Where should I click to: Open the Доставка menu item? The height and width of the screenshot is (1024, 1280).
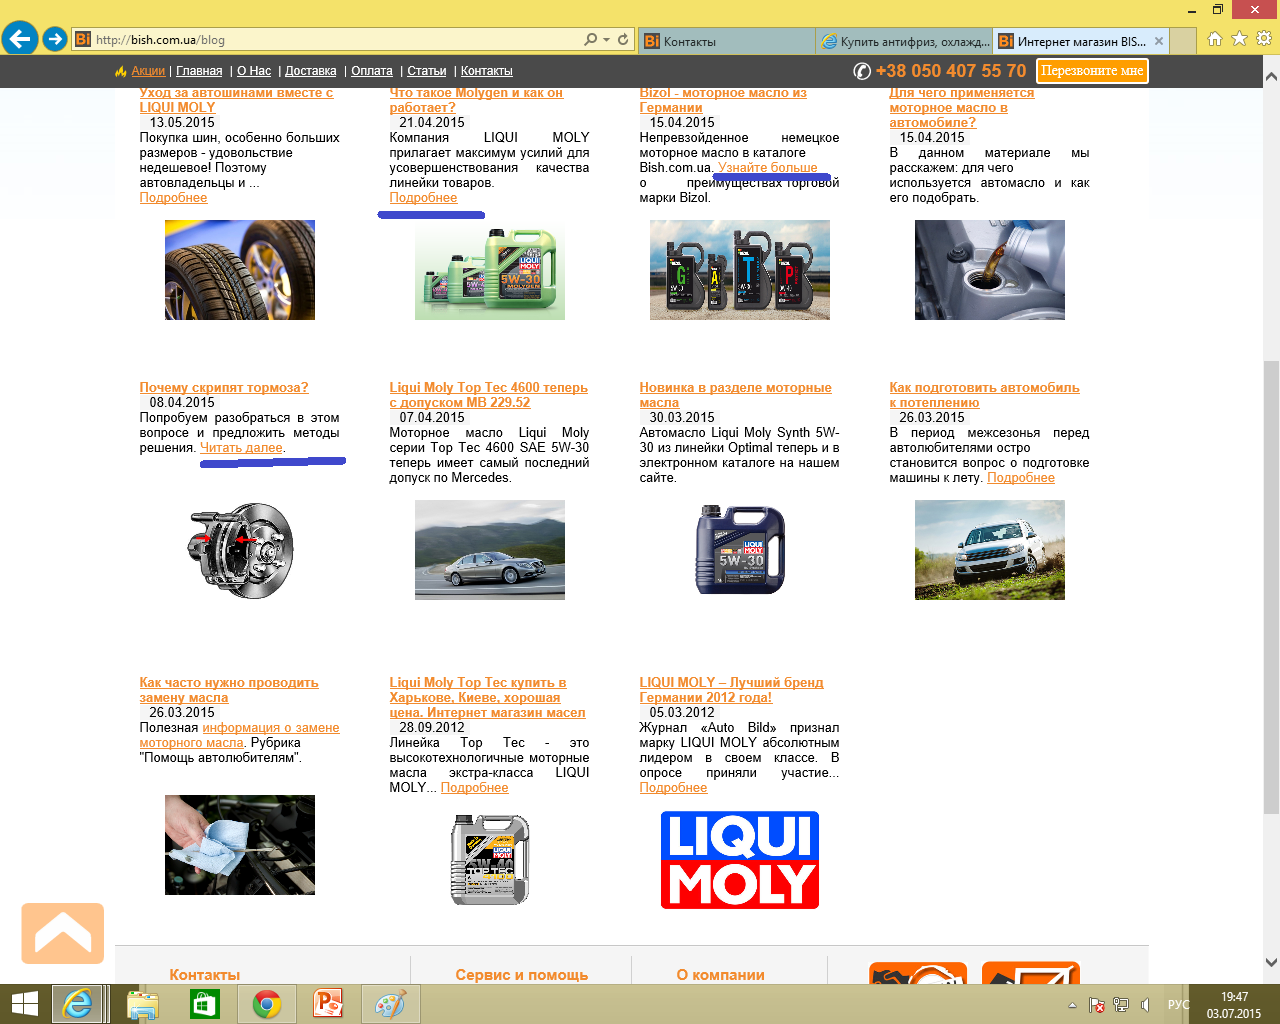click(310, 71)
